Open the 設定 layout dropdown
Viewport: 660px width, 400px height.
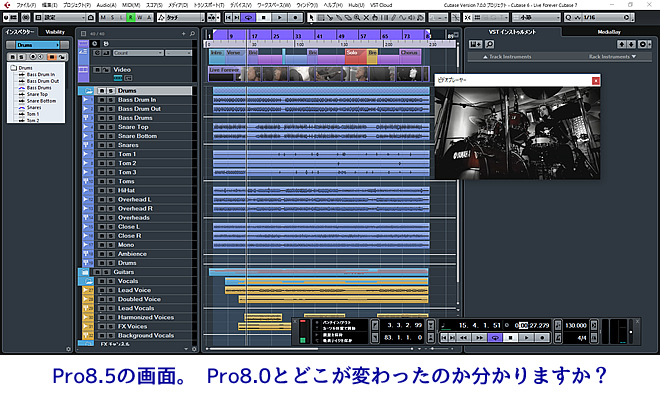point(64,18)
